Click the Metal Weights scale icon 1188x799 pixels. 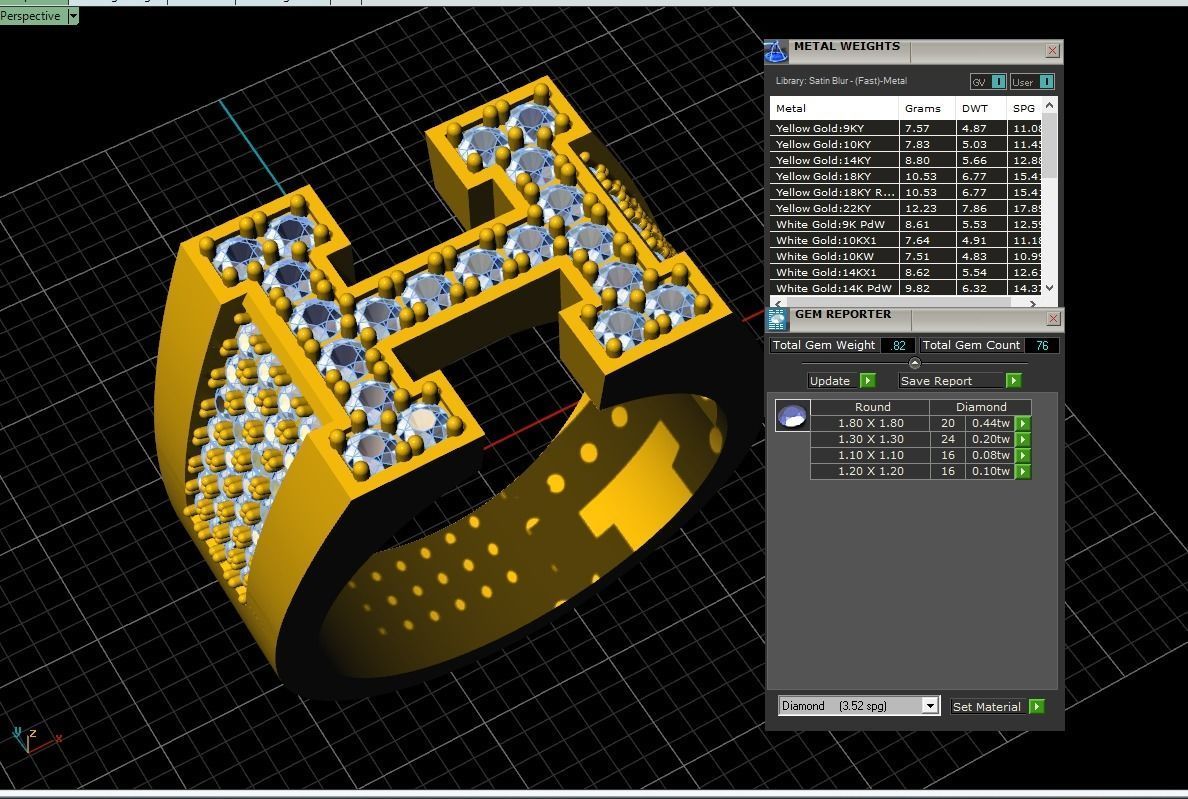[x=776, y=51]
